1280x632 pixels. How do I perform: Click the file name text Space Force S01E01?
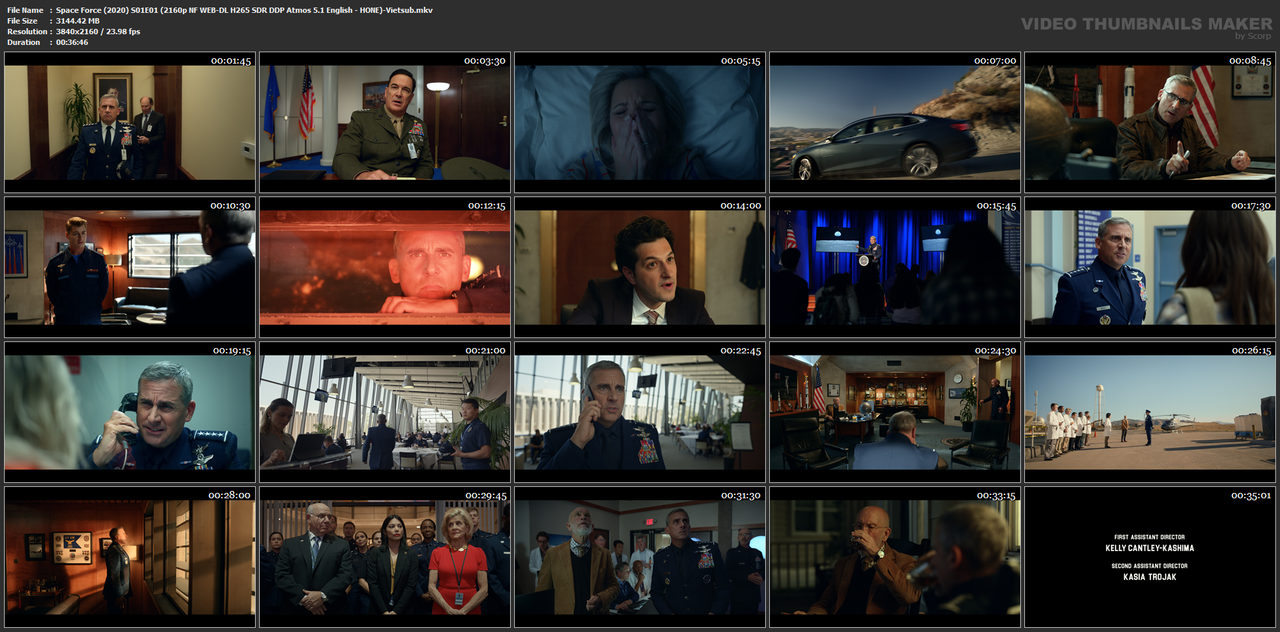click(244, 10)
